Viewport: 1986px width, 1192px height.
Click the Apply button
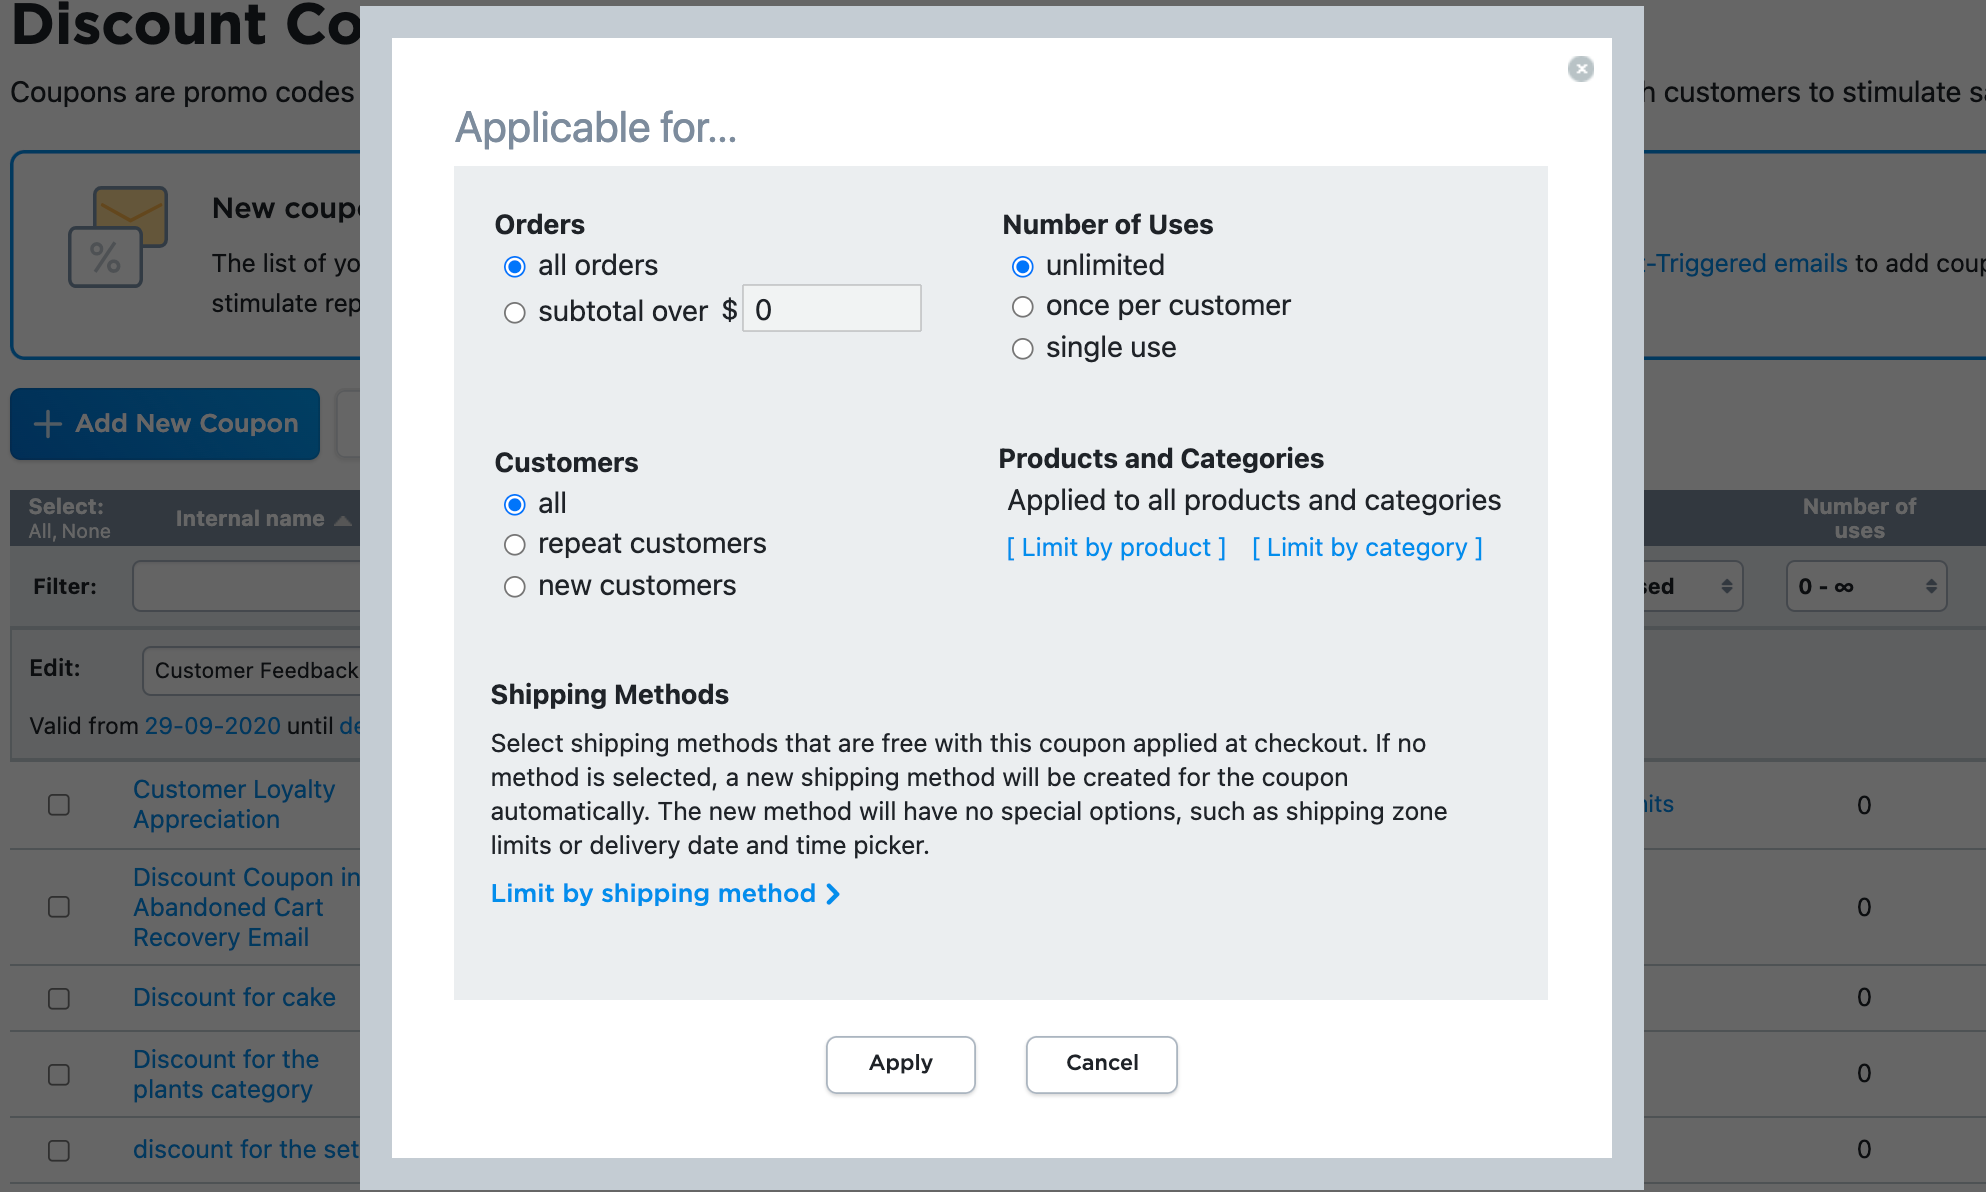click(x=899, y=1064)
